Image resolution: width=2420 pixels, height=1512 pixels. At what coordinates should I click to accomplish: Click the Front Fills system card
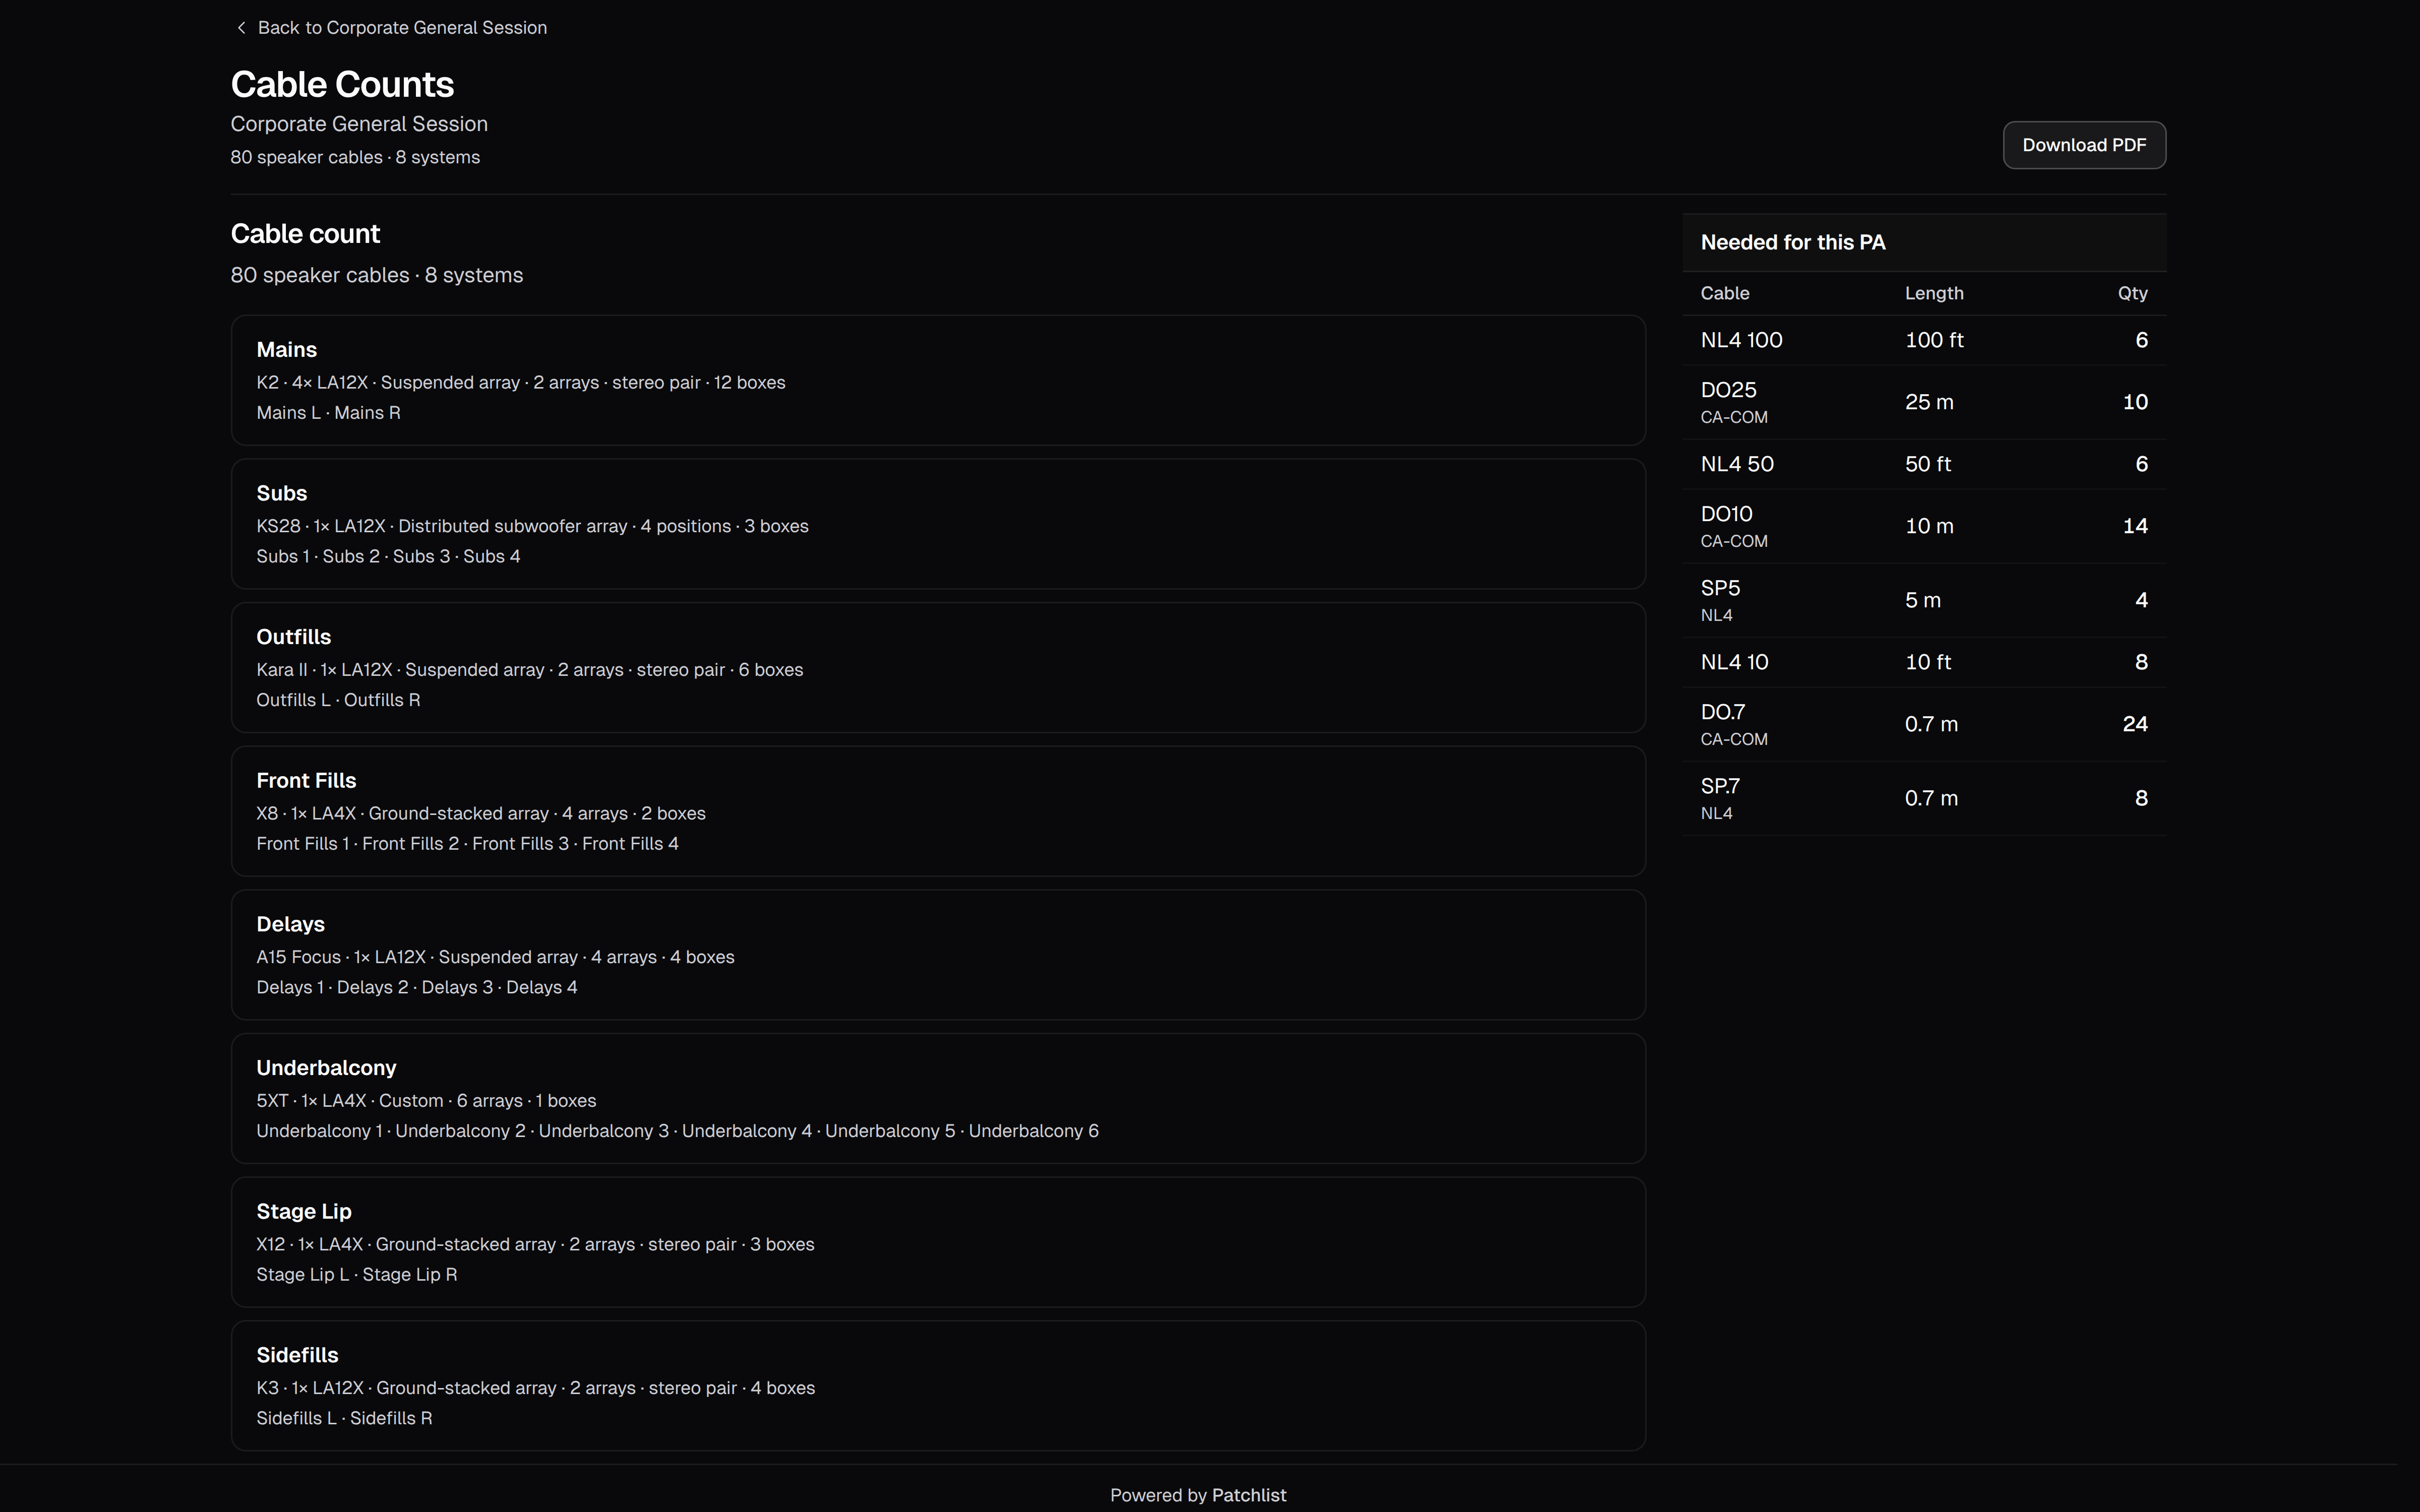(x=938, y=811)
